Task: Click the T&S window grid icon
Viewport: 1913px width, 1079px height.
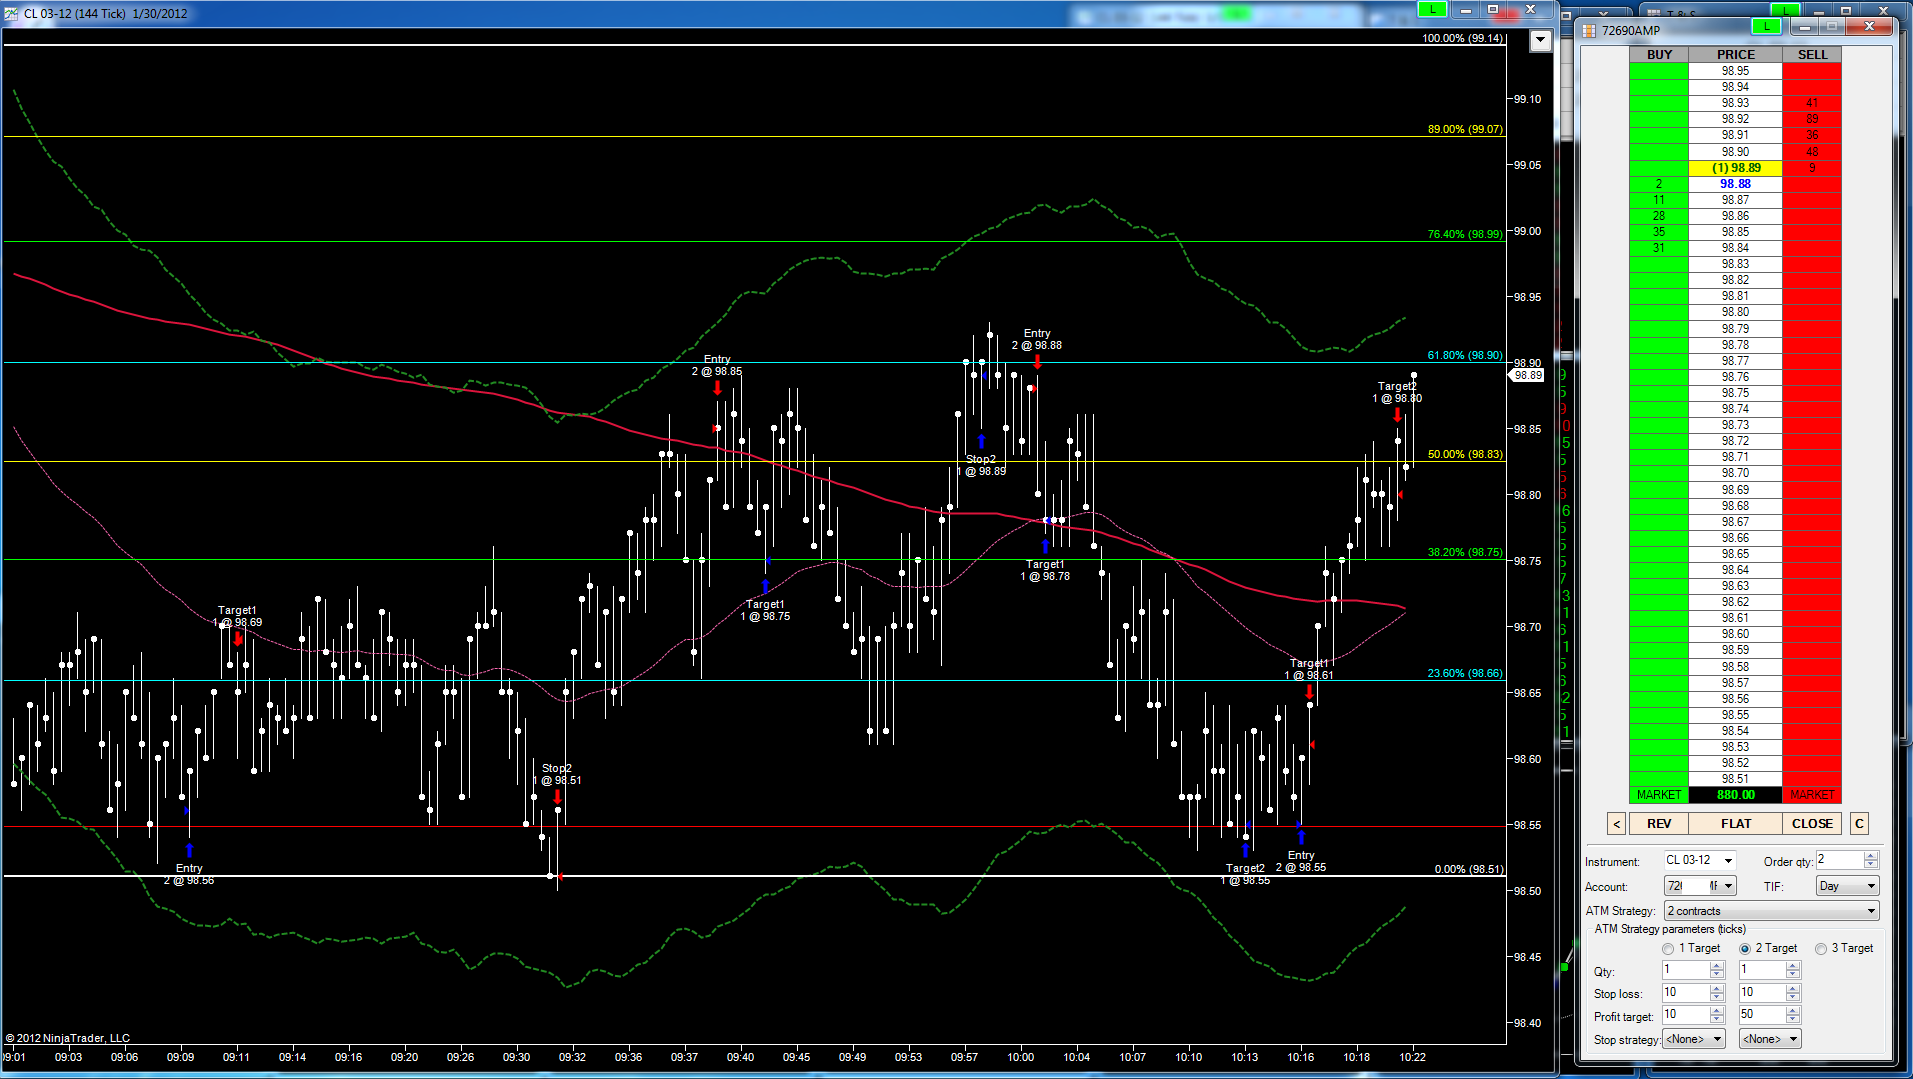Action: tap(1655, 13)
